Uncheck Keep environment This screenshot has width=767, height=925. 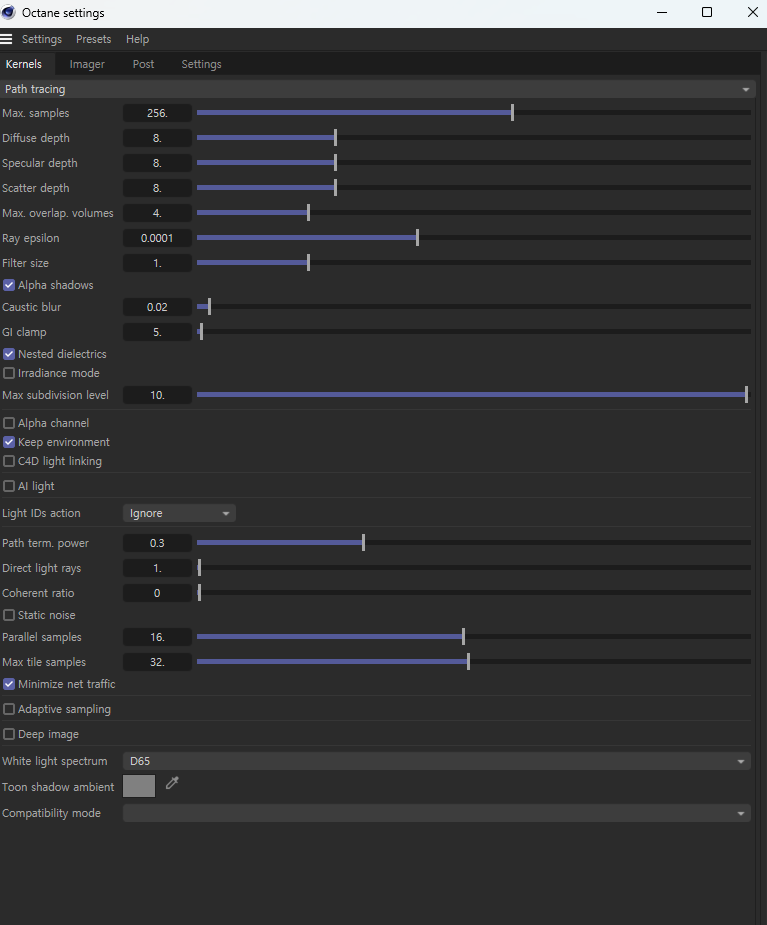9,442
